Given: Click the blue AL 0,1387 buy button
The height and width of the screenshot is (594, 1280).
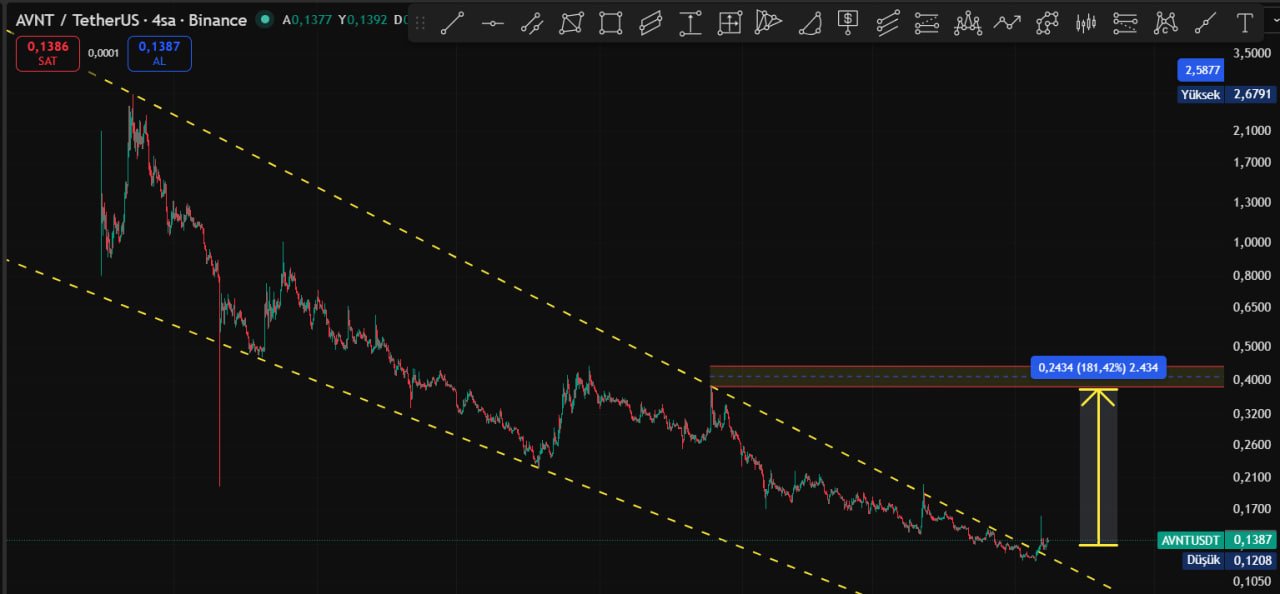Looking at the screenshot, I should coord(159,53).
